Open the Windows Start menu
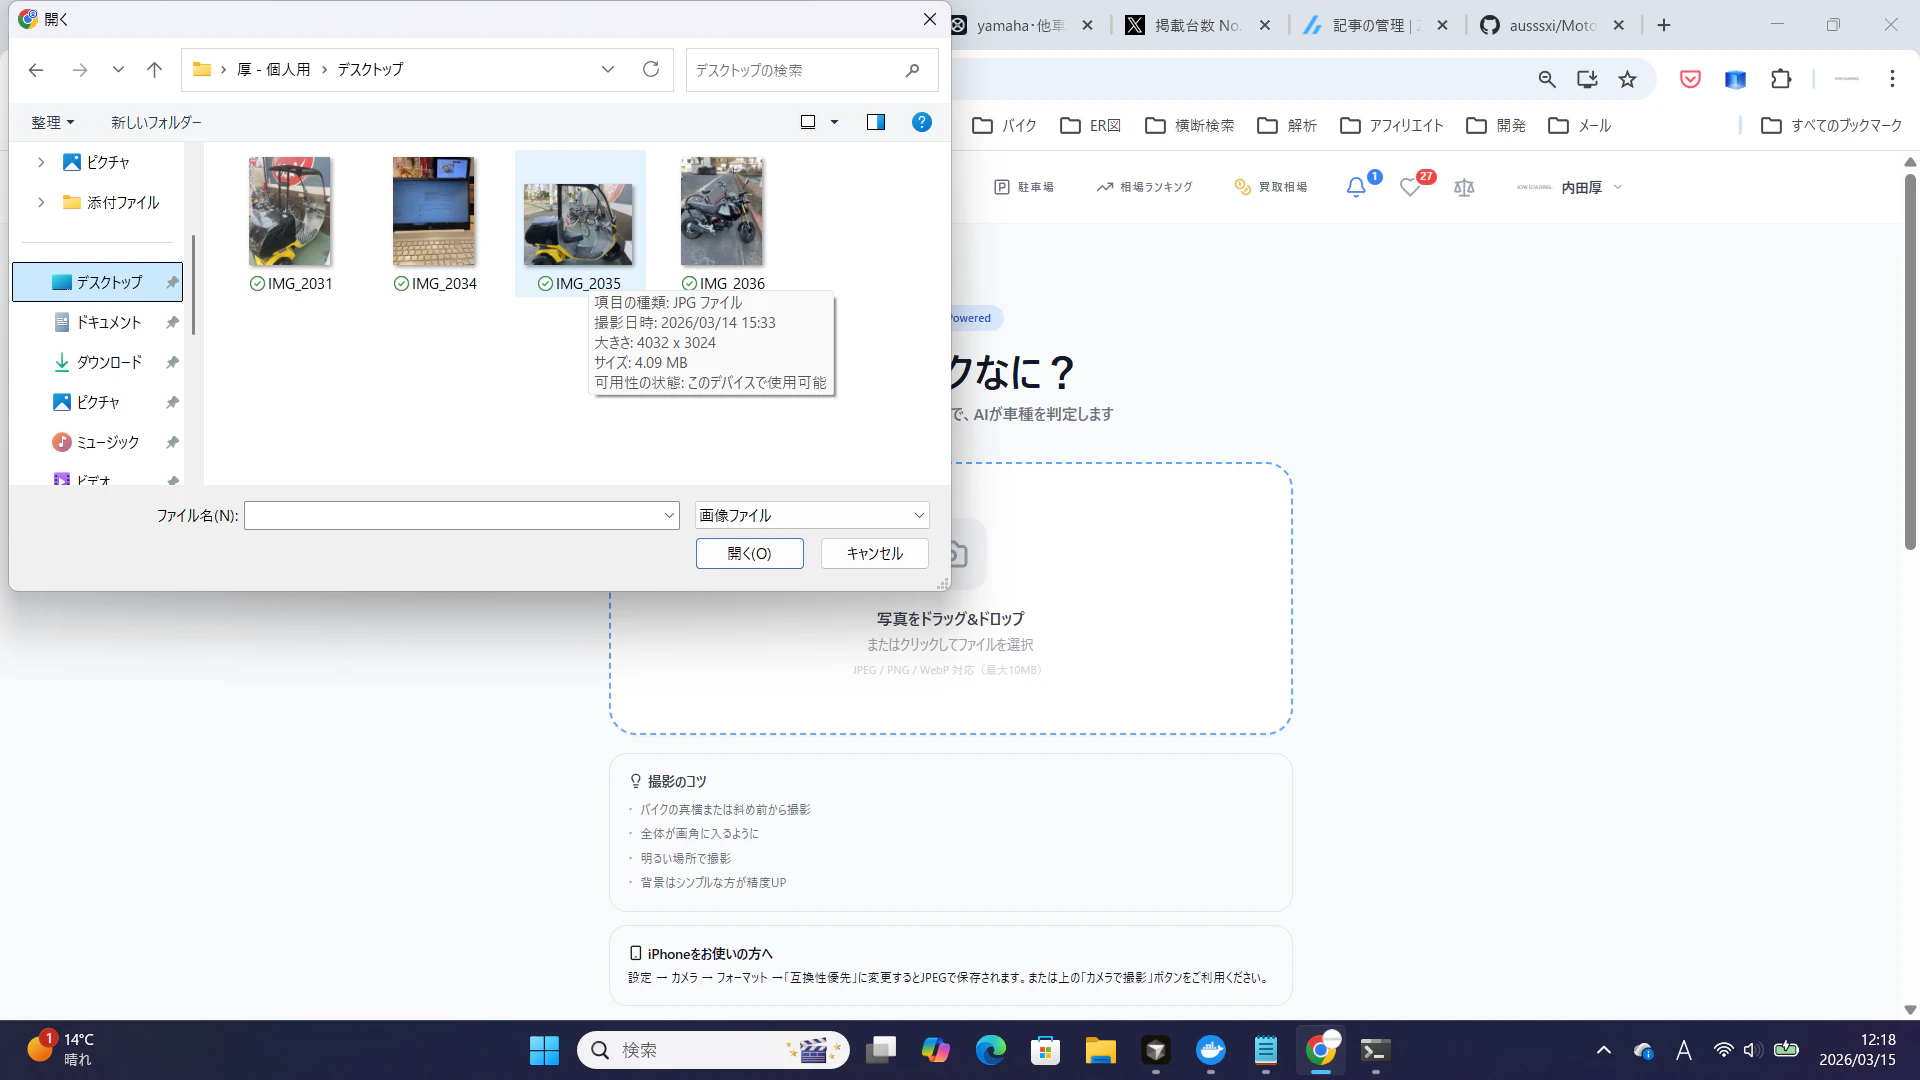 click(544, 1050)
